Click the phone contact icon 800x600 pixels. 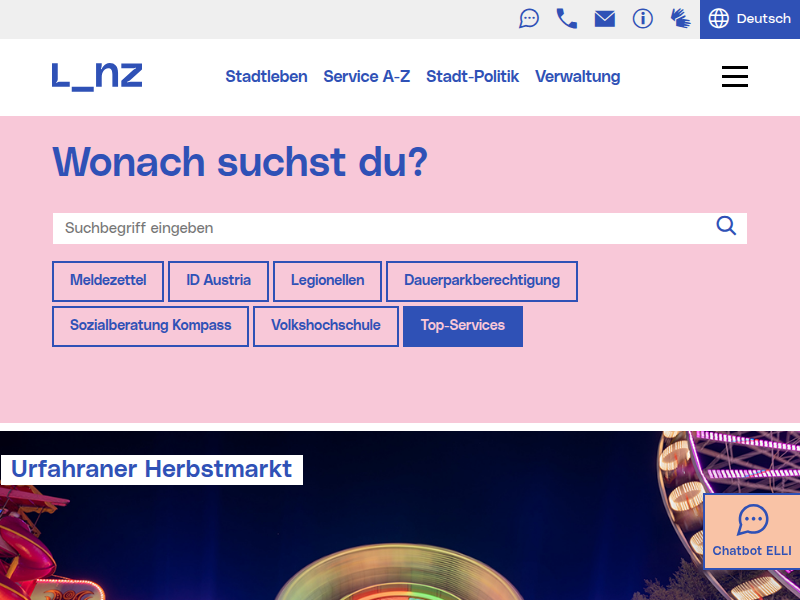(x=567, y=19)
